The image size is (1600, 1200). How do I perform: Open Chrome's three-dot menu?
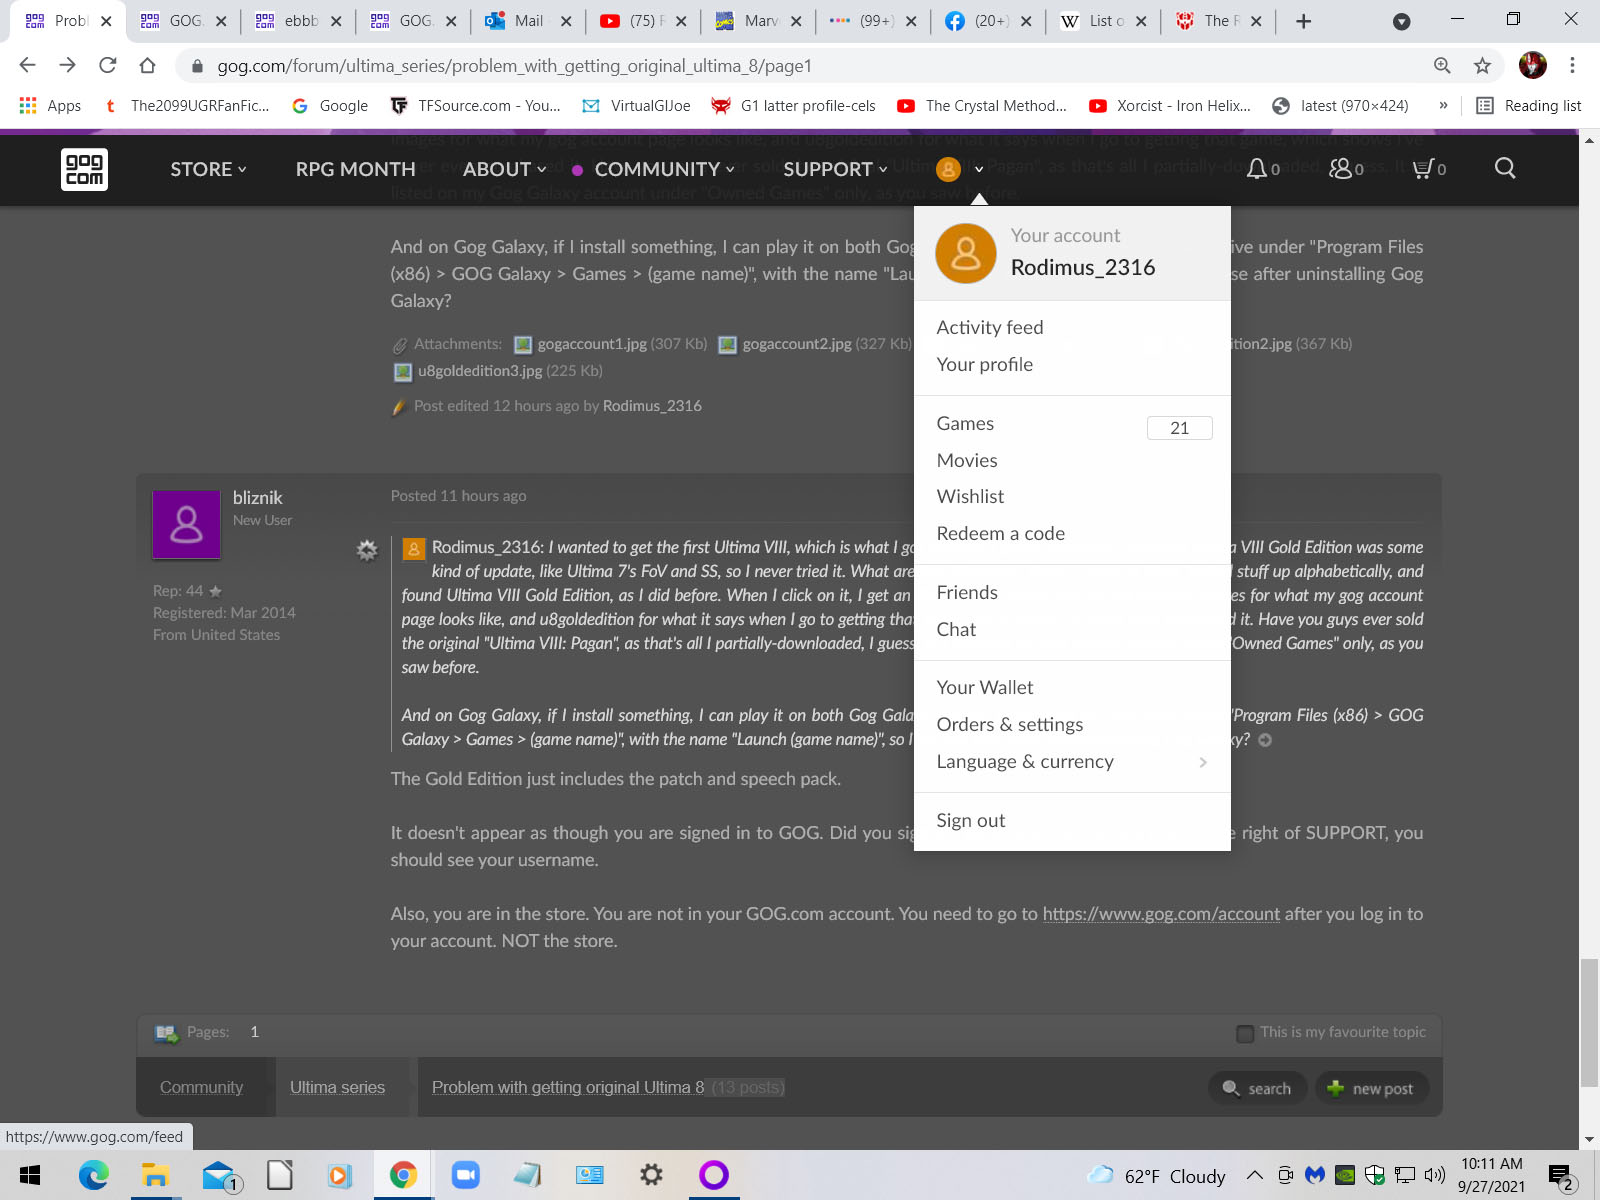(x=1572, y=65)
